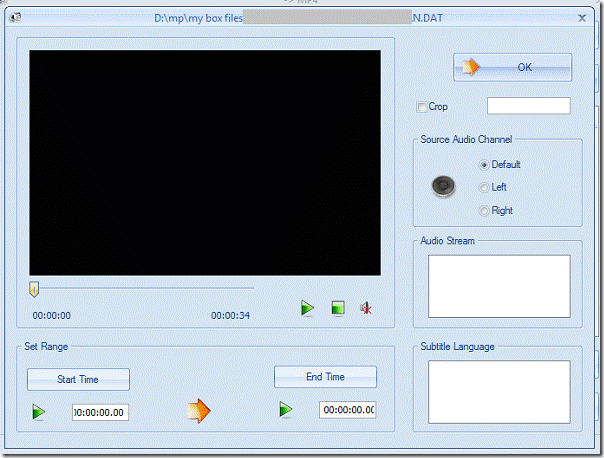Image resolution: width=604 pixels, height=458 pixels.
Task: Toggle the mute speaker icon
Action: click(x=366, y=308)
